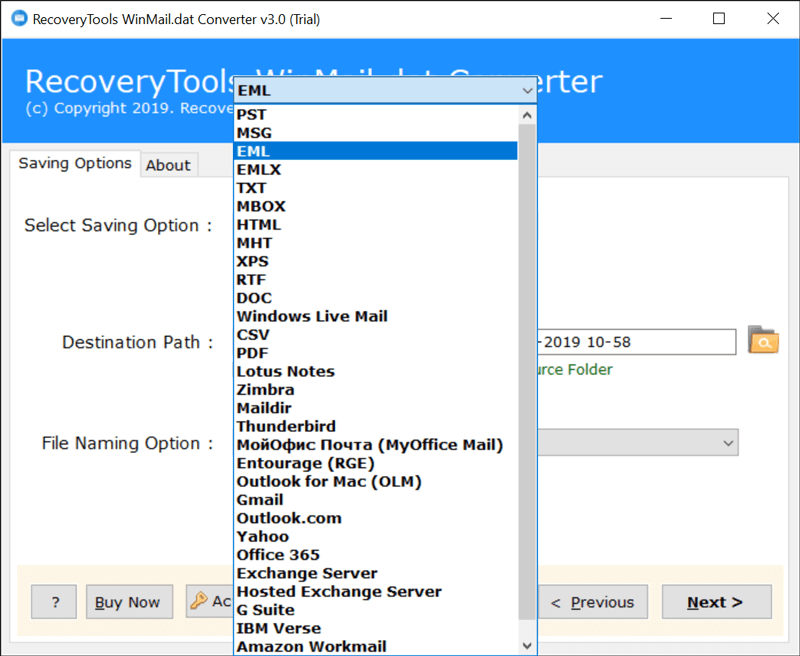Select Thunderbird in the dropdown
800x656 pixels.
[x=376, y=426]
